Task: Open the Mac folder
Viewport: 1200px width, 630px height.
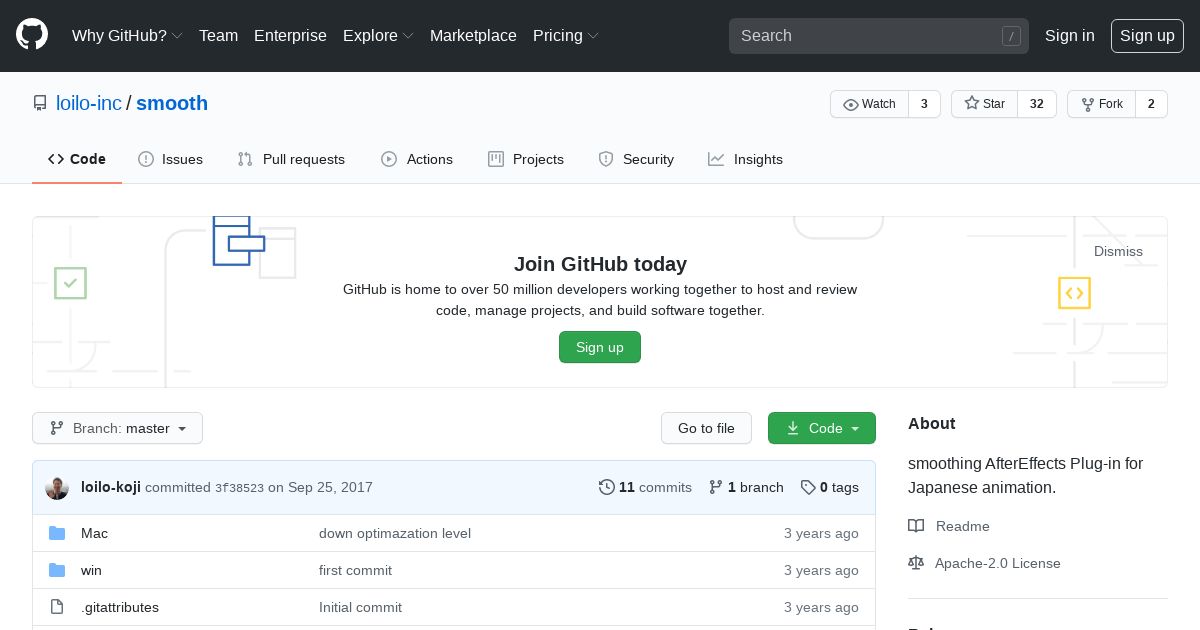Action: [94, 533]
